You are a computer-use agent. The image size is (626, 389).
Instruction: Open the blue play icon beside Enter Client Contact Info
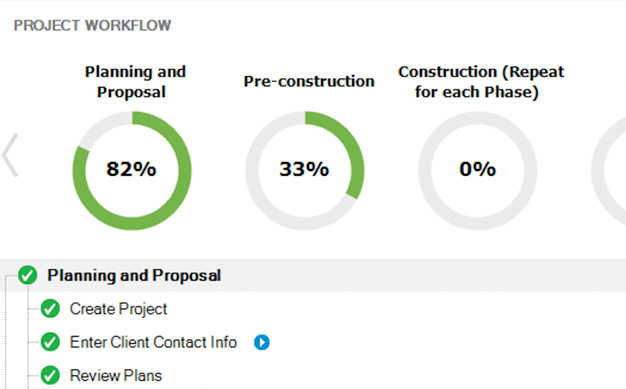point(262,342)
